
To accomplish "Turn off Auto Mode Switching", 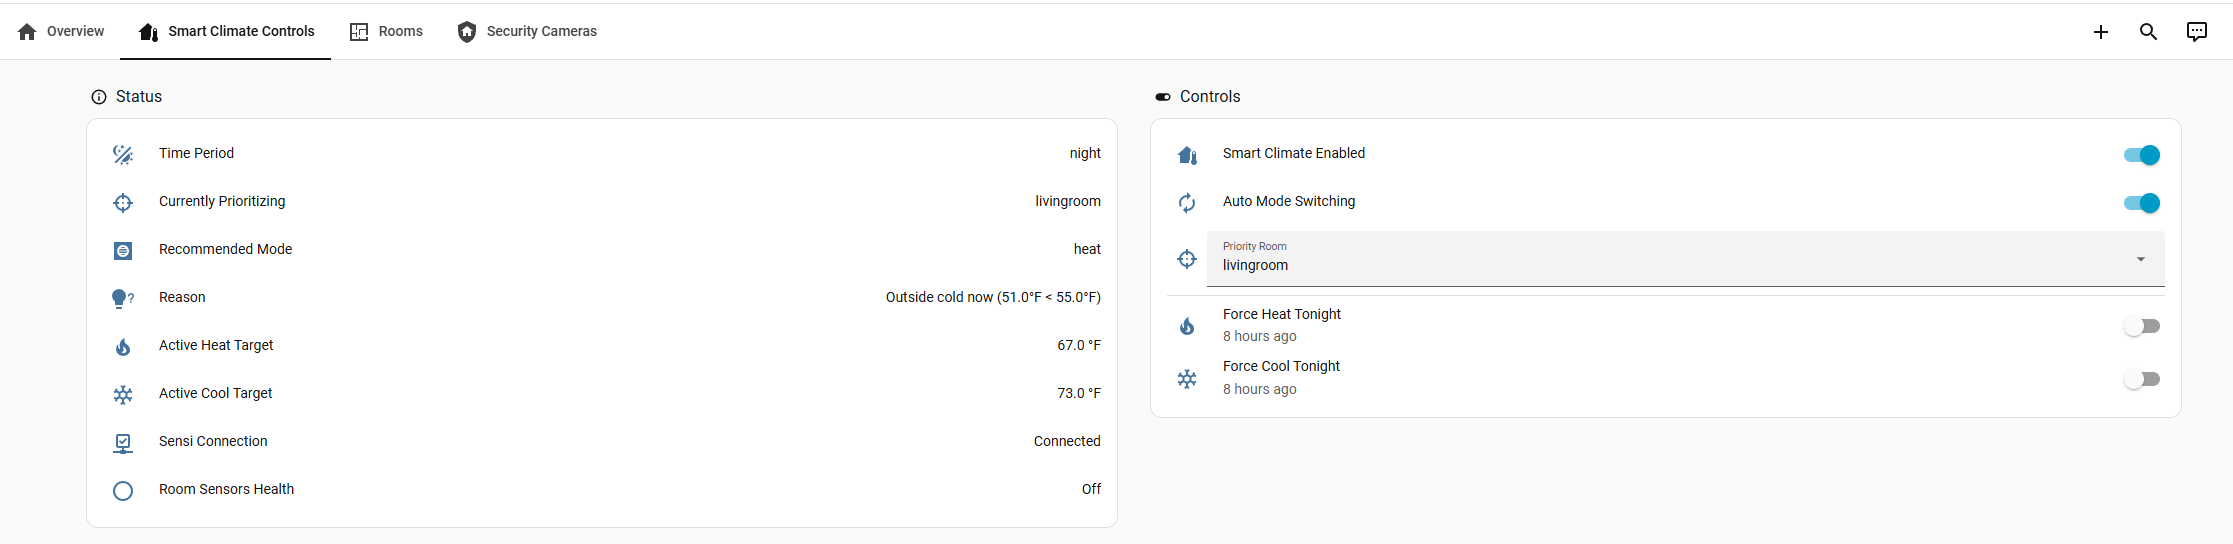I will pos(2141,203).
